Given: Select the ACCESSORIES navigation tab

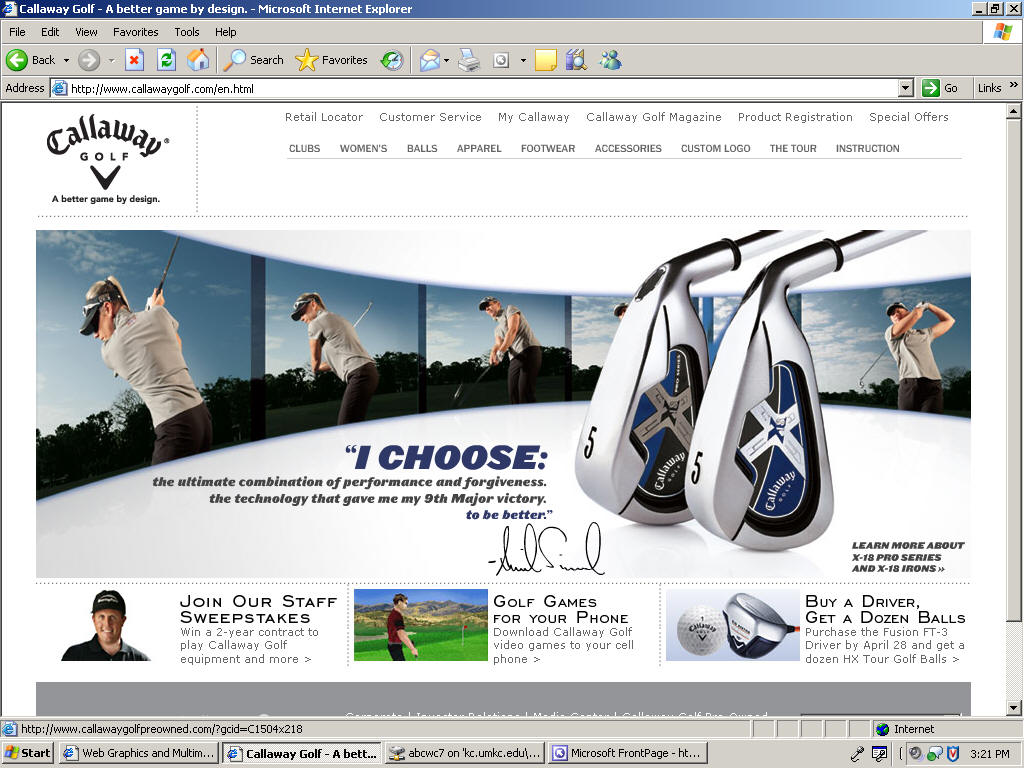Looking at the screenshot, I should [x=628, y=148].
